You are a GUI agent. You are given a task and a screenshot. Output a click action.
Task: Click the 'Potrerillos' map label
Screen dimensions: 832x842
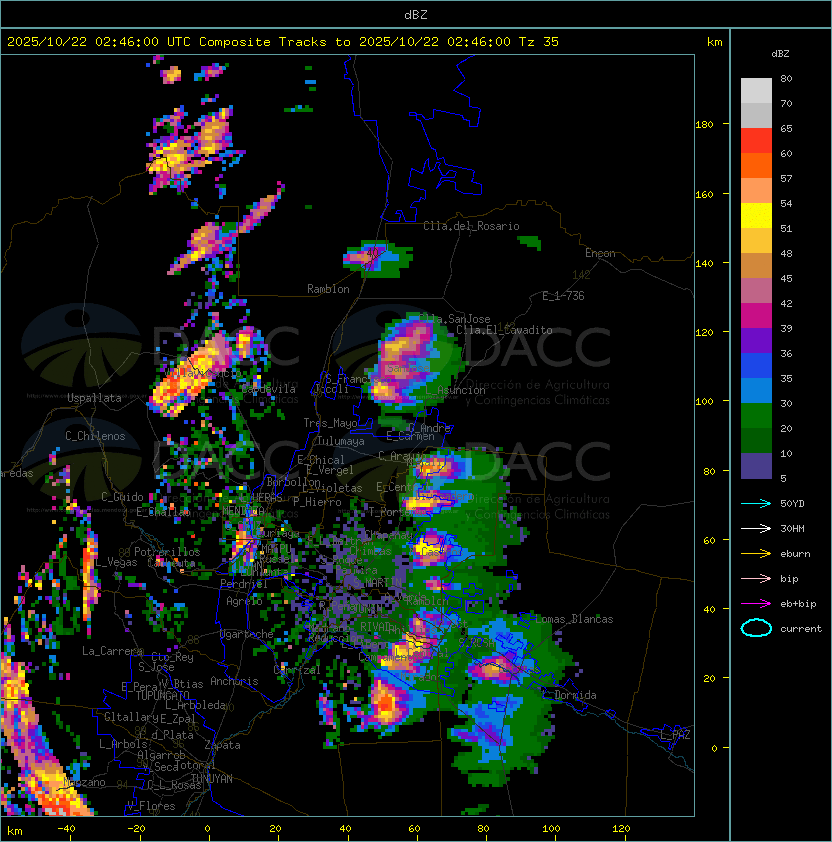pos(167,551)
